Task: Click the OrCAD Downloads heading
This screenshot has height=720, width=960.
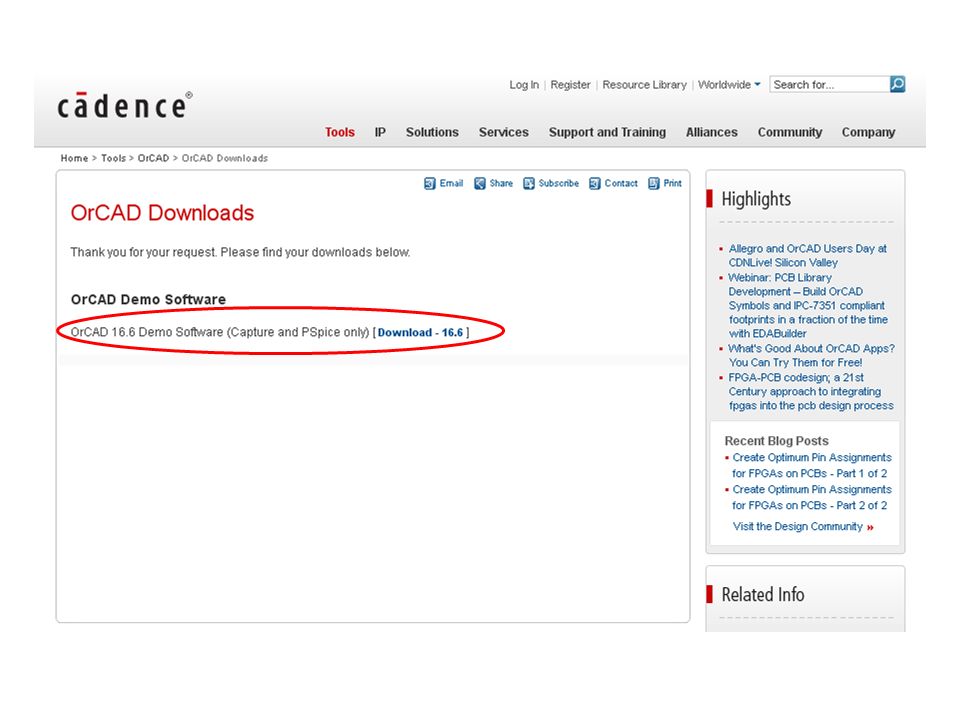Action: click(x=162, y=213)
